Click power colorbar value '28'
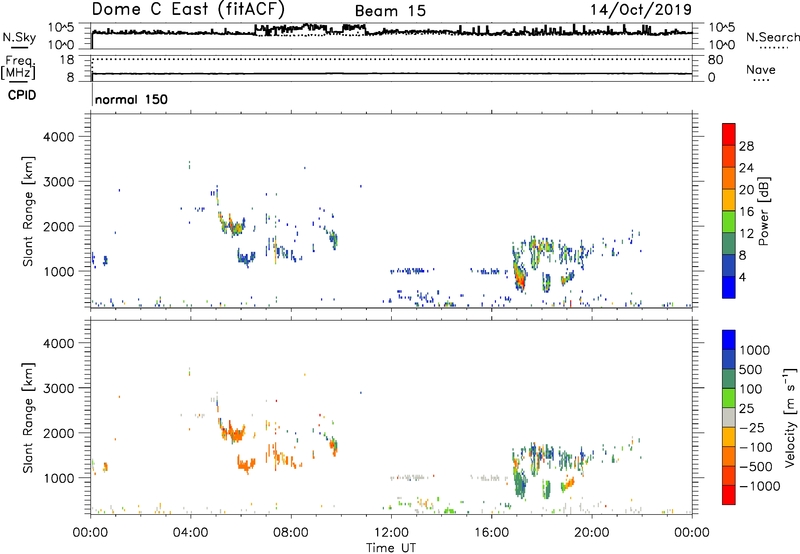Image resolution: width=800 pixels, height=554 pixels. tap(746, 146)
